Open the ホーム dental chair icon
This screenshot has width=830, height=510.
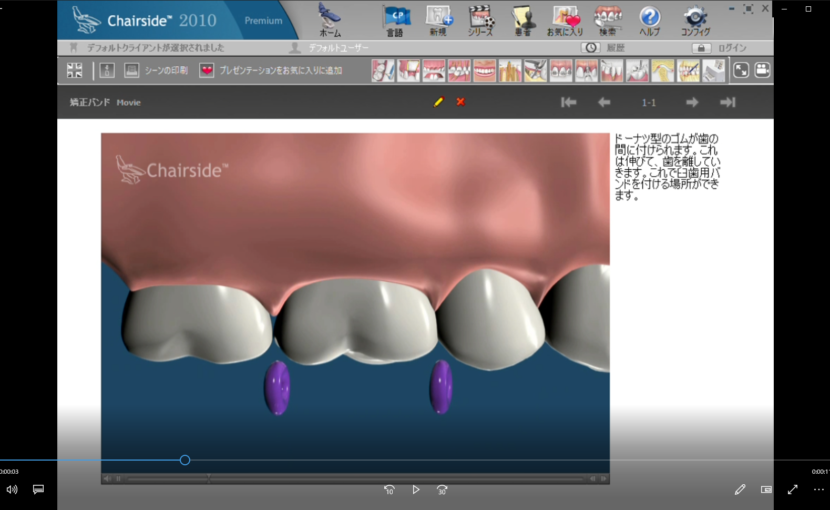pyautogui.click(x=330, y=20)
